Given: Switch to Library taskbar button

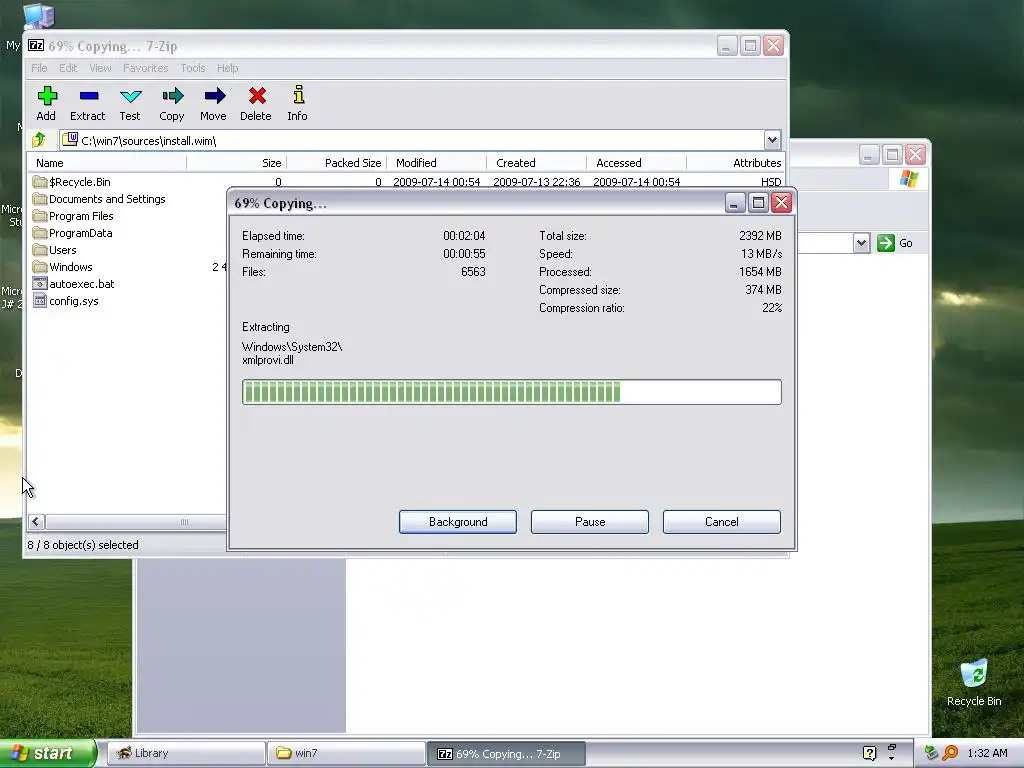Looking at the screenshot, I should pyautogui.click(x=186, y=753).
